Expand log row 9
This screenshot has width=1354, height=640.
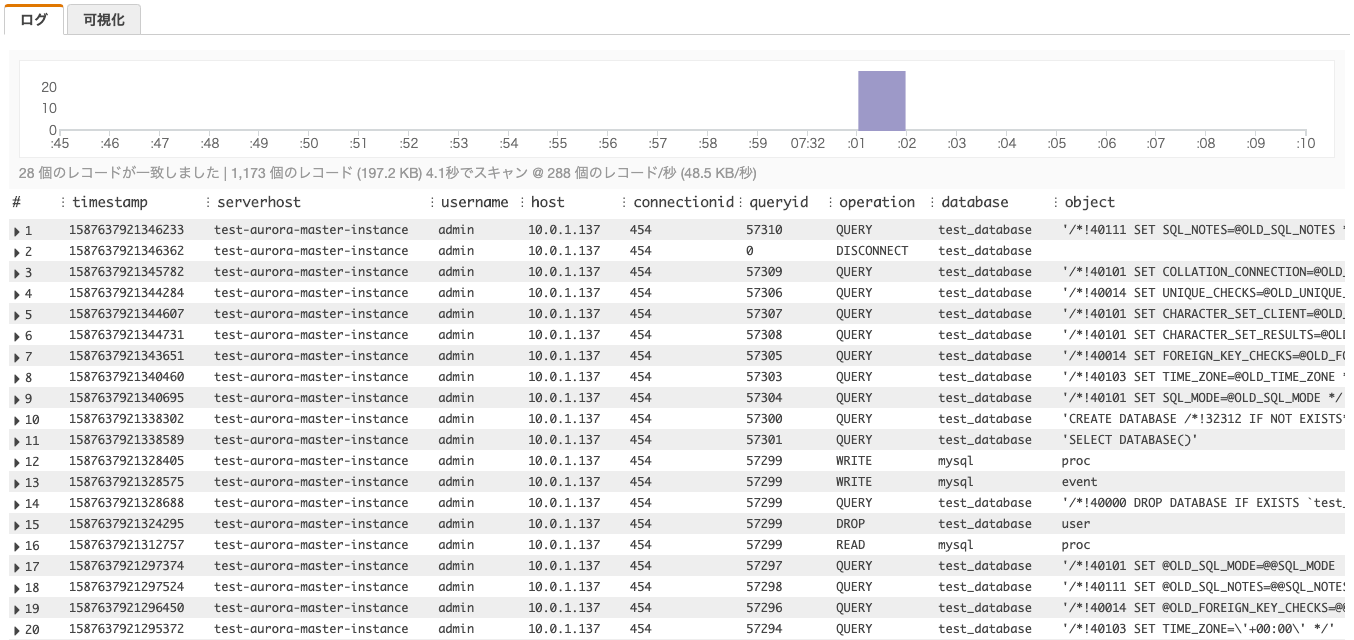tap(17, 398)
